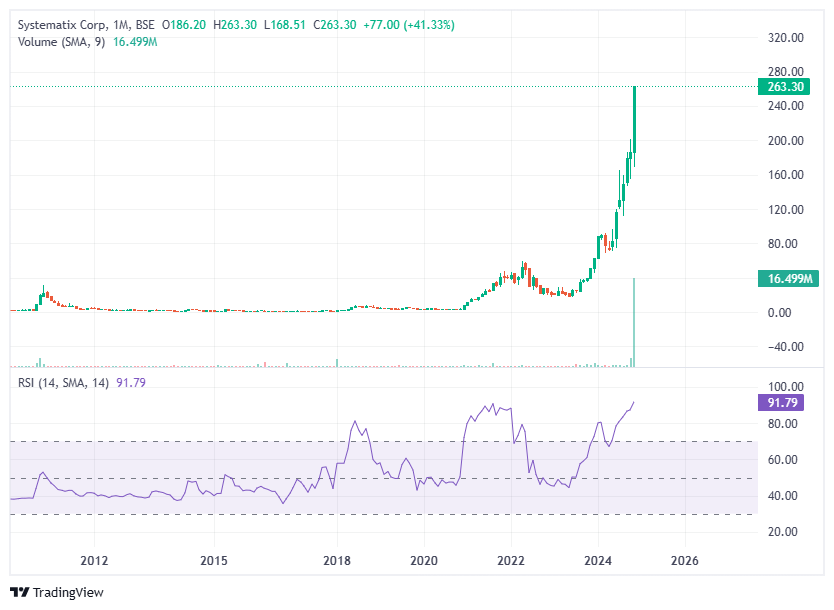Click the 100.00 RSI axis label
Image resolution: width=834 pixels, height=610 pixels.
click(x=786, y=387)
